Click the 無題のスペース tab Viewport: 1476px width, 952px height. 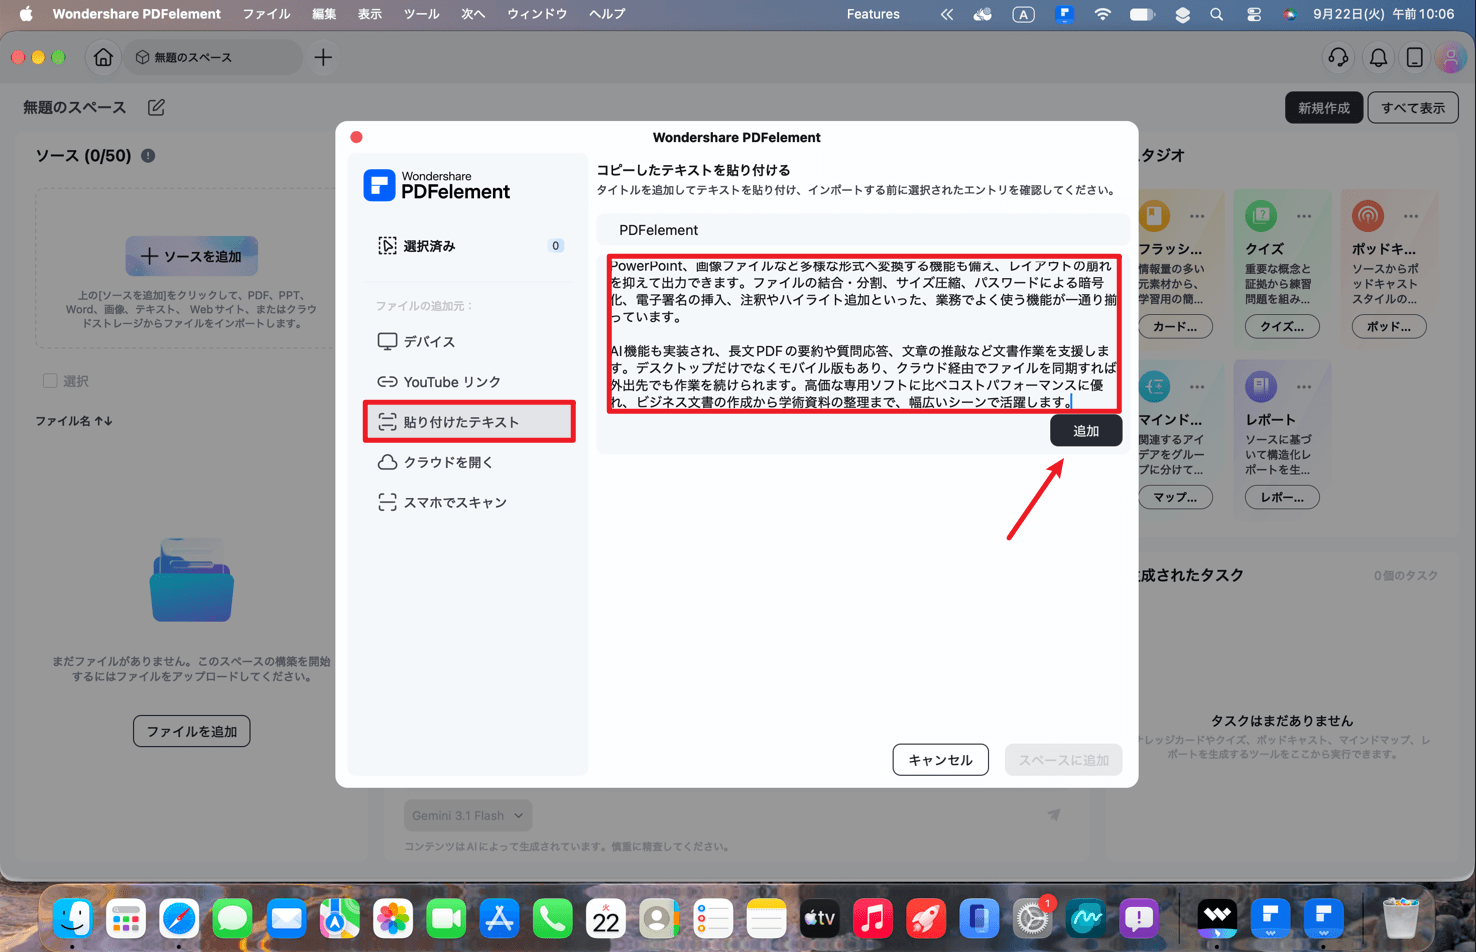coord(213,58)
